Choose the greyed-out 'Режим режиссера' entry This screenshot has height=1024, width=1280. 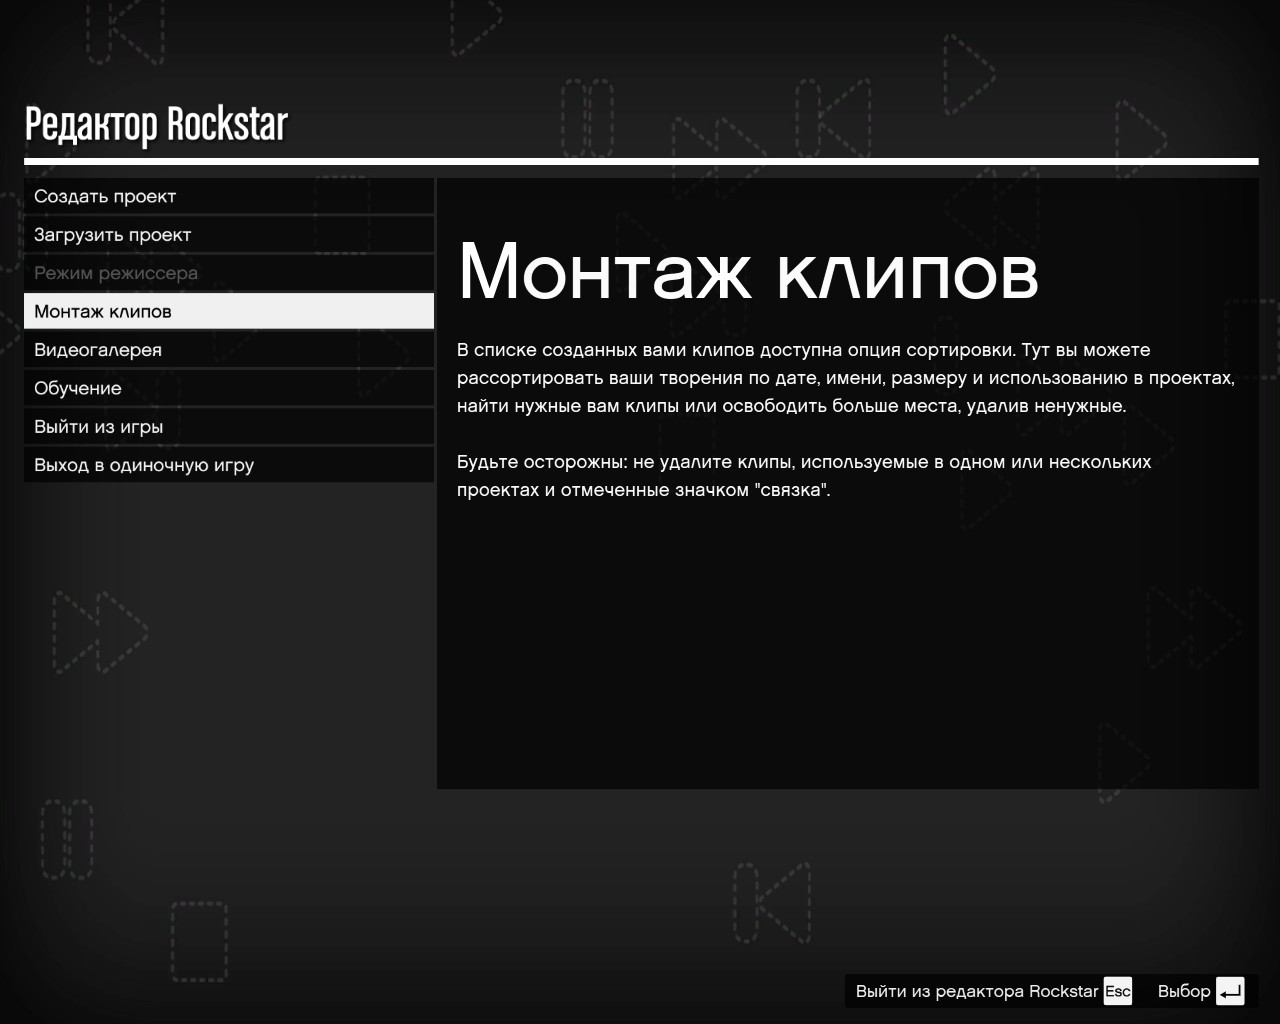pyautogui.click(x=229, y=273)
